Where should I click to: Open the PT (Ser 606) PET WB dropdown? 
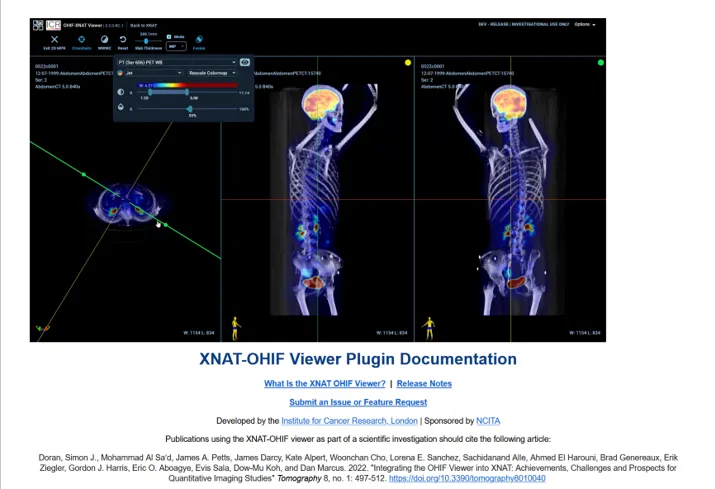177,62
